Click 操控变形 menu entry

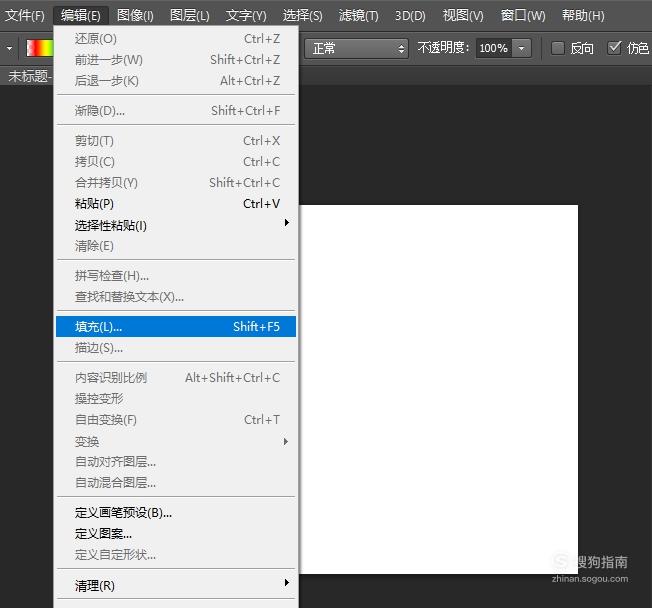click(x=176, y=398)
